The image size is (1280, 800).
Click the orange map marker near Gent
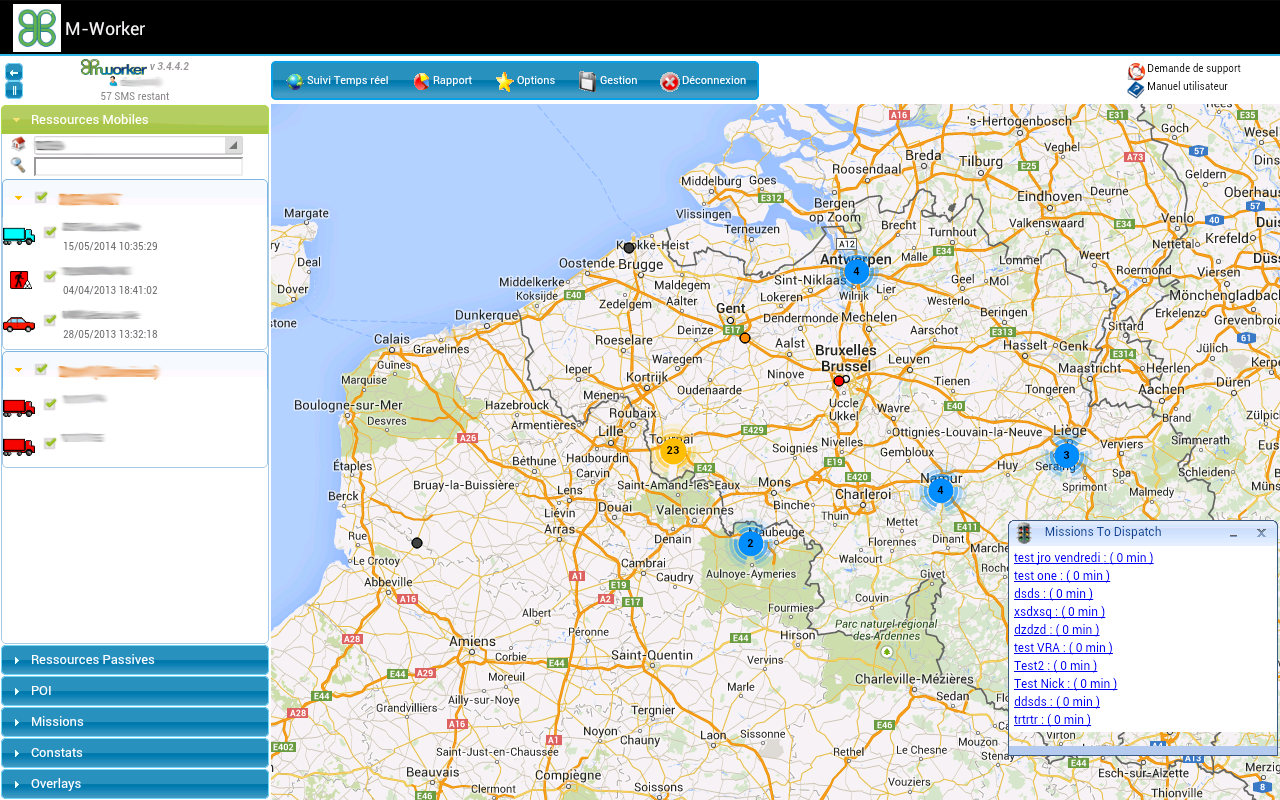(x=745, y=338)
